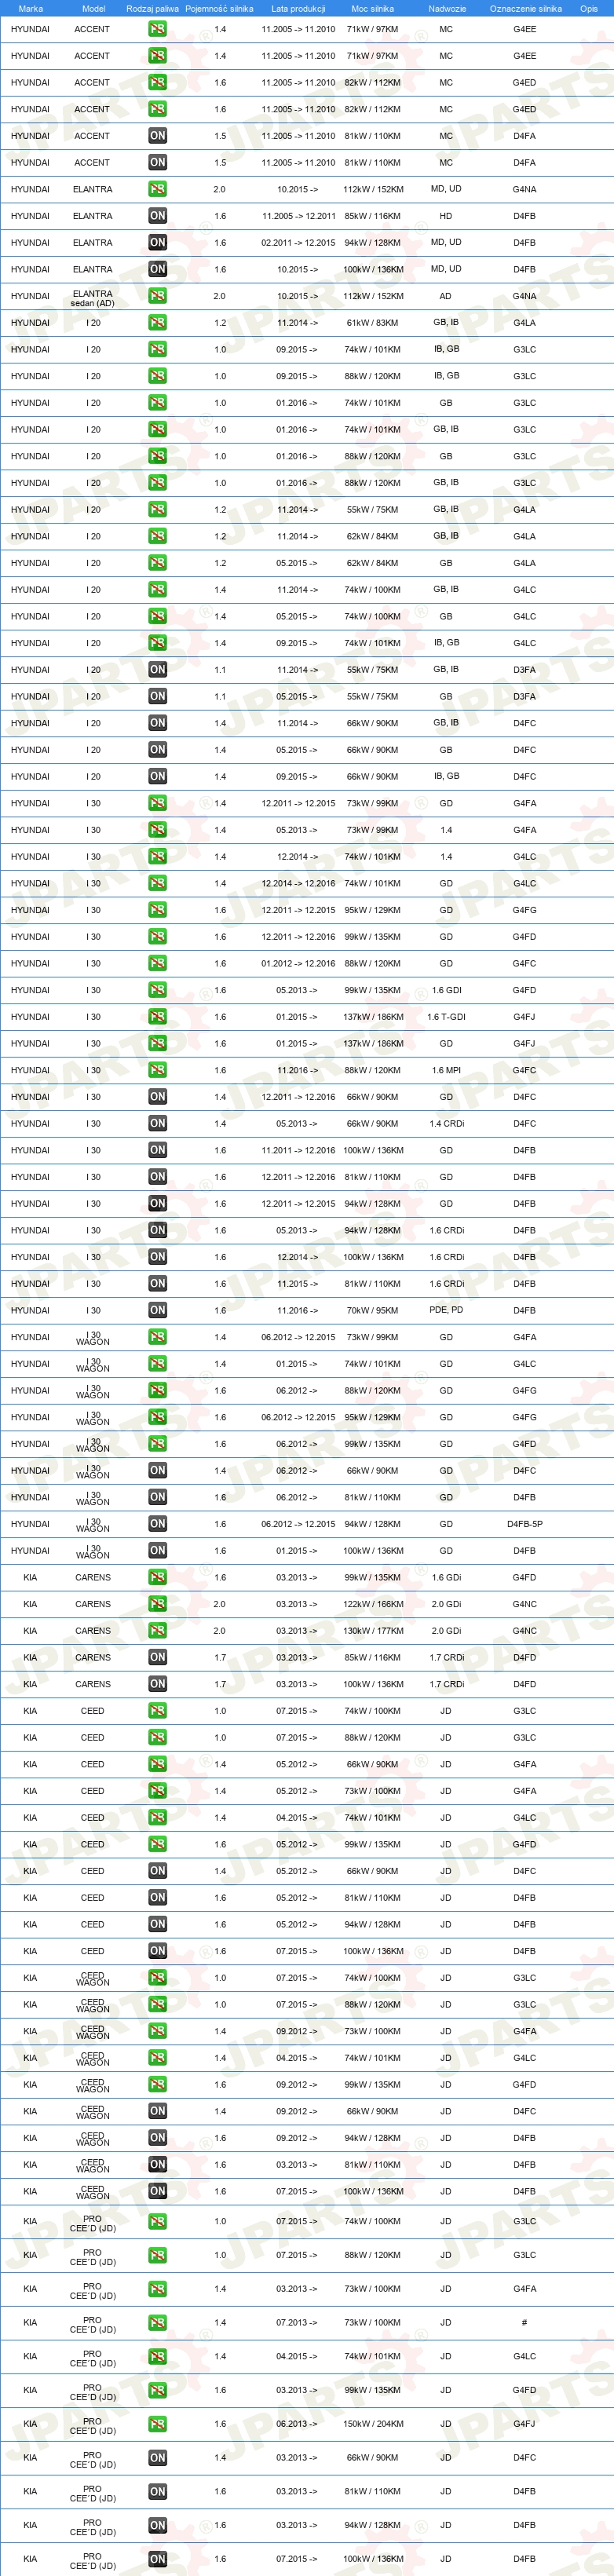Click the '130kW / 177KM' power cell
The width and height of the screenshot is (614, 2576).
click(373, 1631)
